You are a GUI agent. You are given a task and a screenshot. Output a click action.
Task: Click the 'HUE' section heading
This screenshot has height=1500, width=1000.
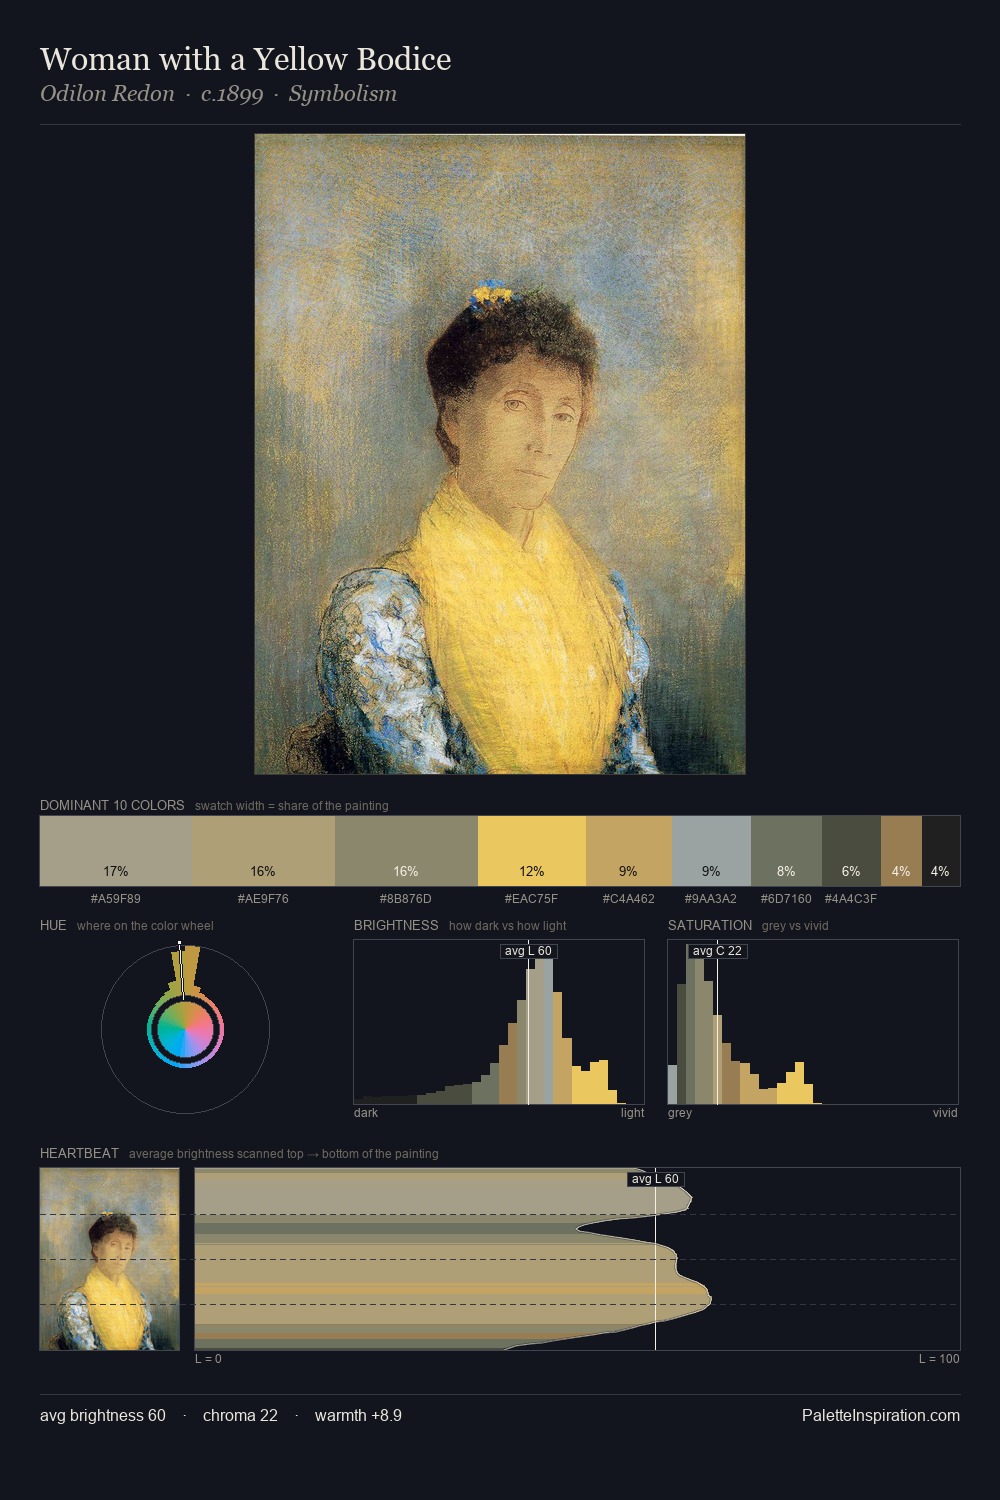(x=53, y=925)
